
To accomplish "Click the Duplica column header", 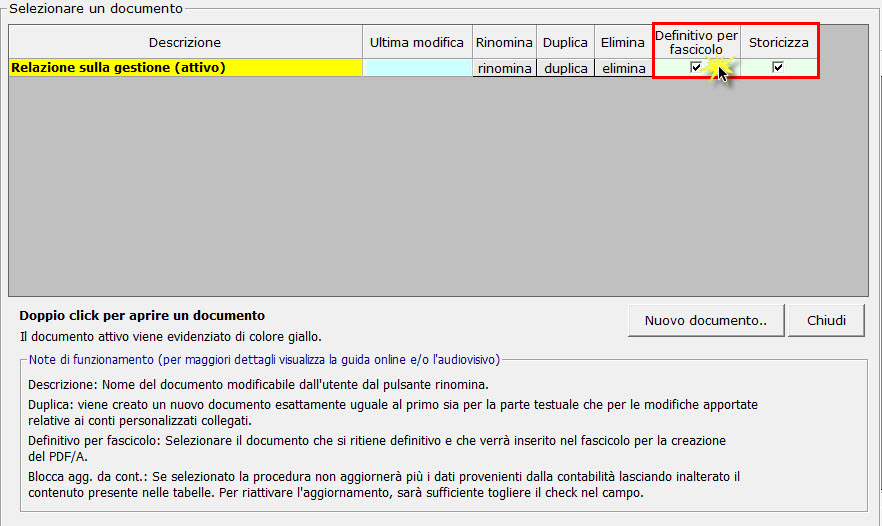I will (x=565, y=43).
